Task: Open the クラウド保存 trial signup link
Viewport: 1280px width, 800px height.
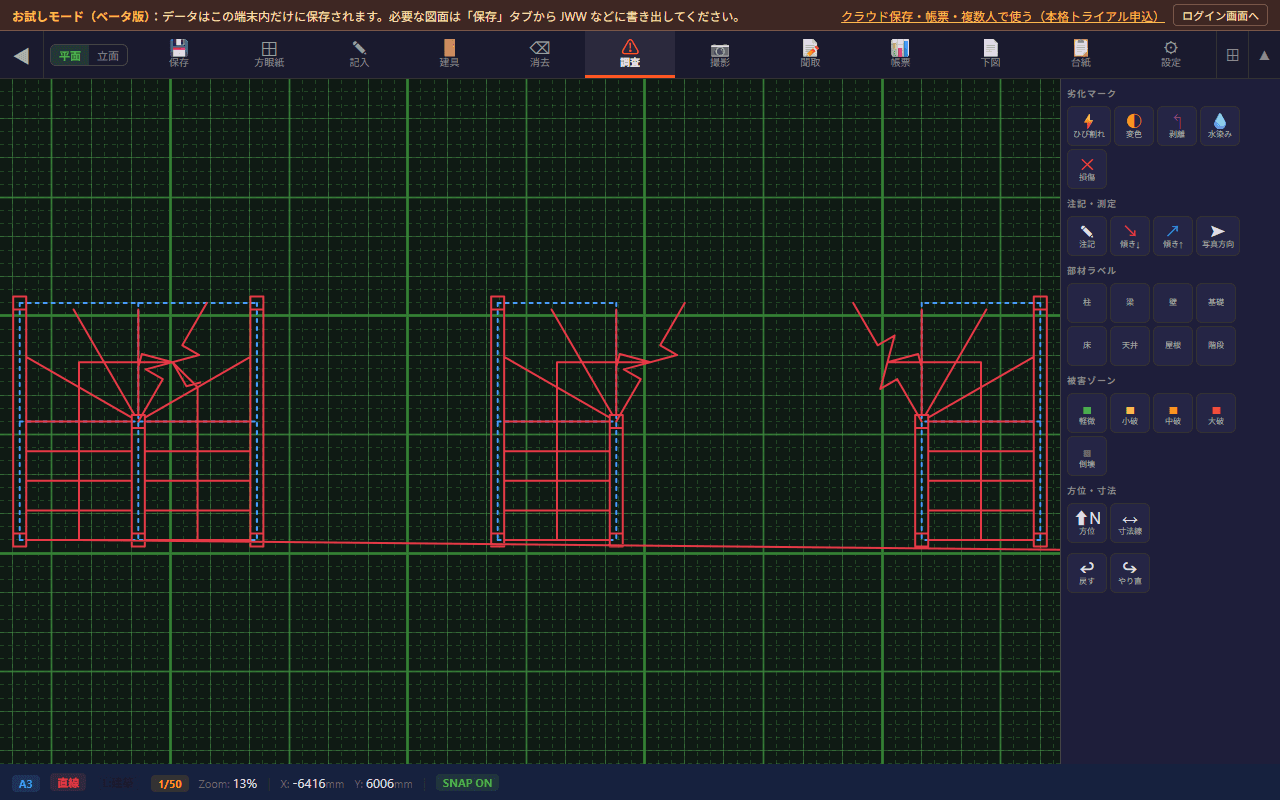Action: pyautogui.click(x=1002, y=16)
